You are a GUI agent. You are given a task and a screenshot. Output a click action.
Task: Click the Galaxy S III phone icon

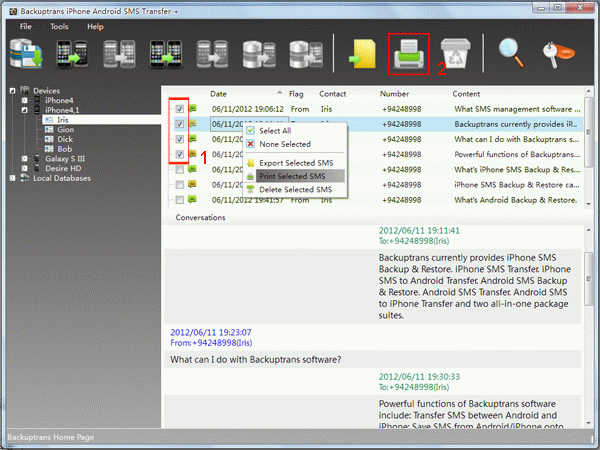pos(37,158)
